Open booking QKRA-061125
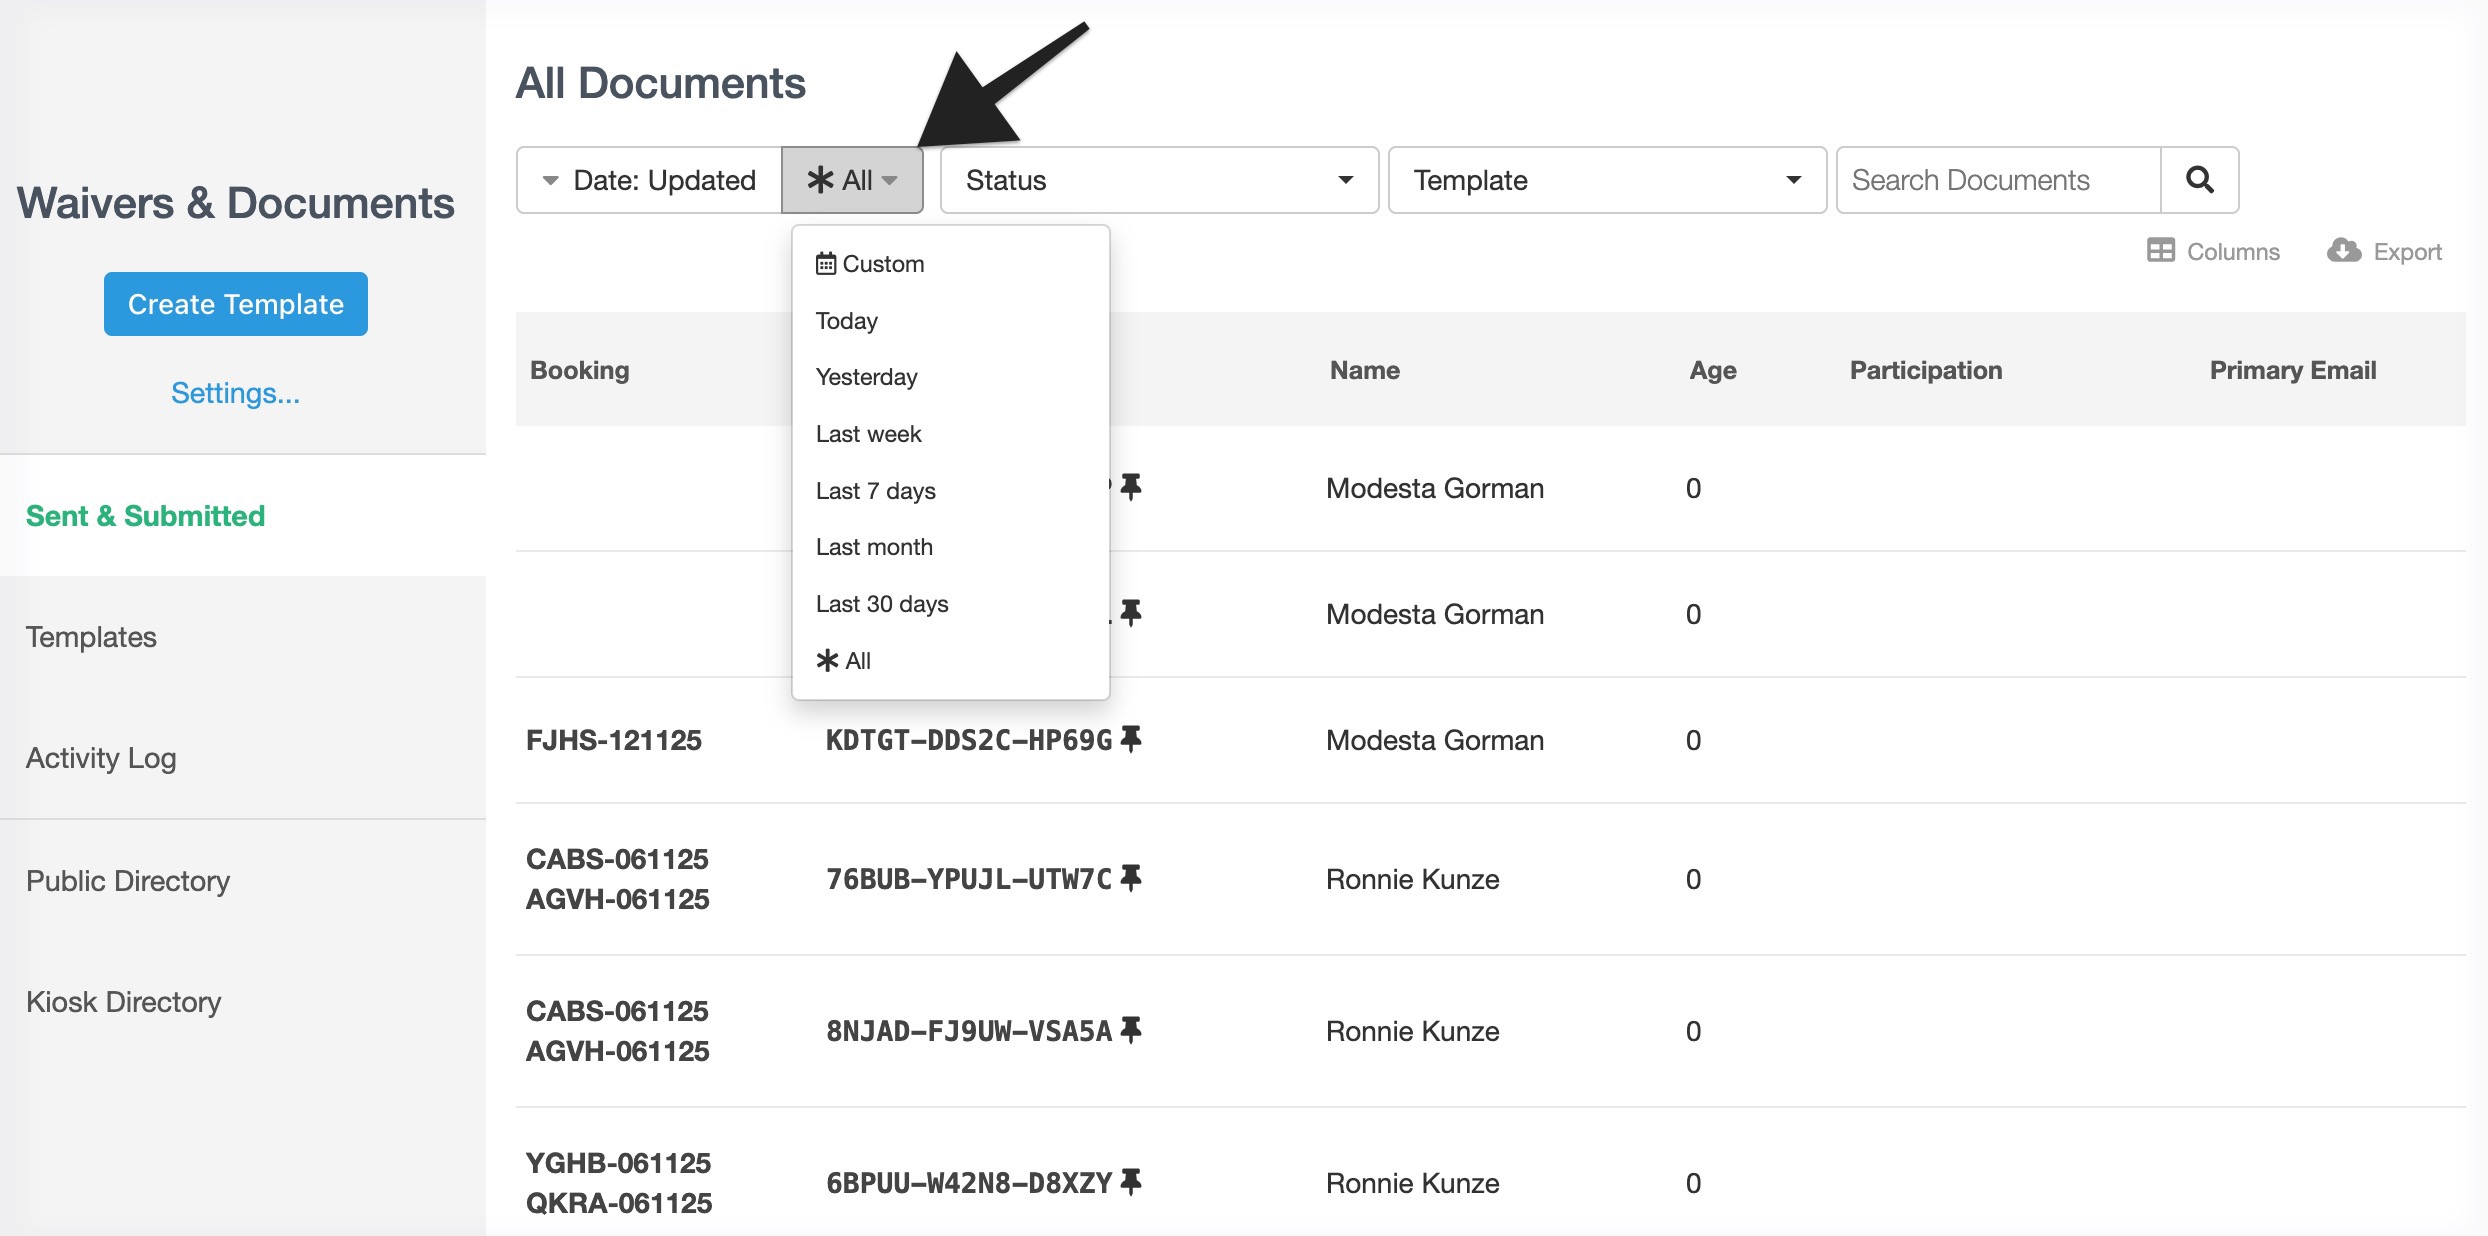The height and width of the screenshot is (1236, 2488). click(x=619, y=1203)
